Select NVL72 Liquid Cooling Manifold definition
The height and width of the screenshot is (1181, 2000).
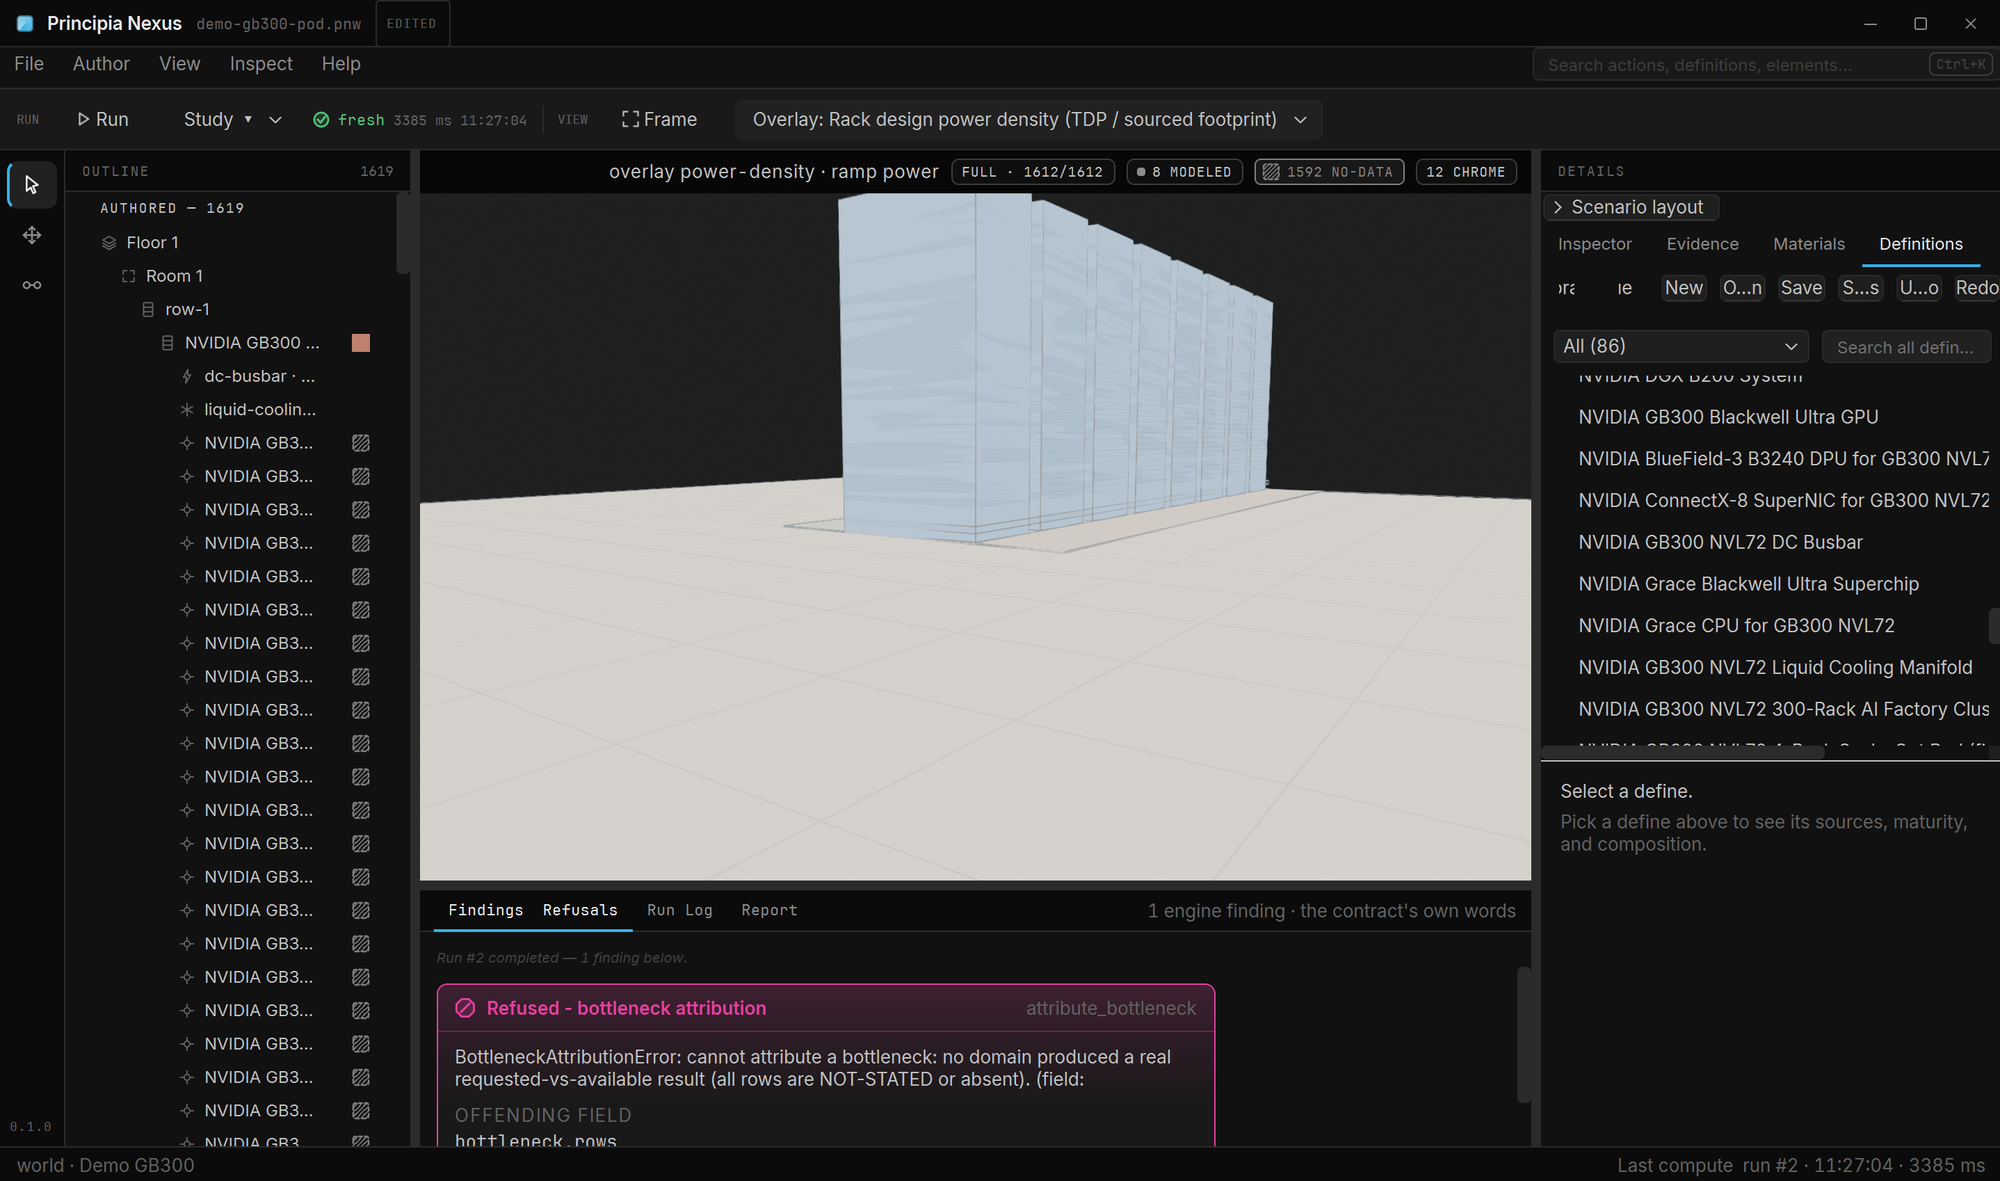pos(1775,668)
